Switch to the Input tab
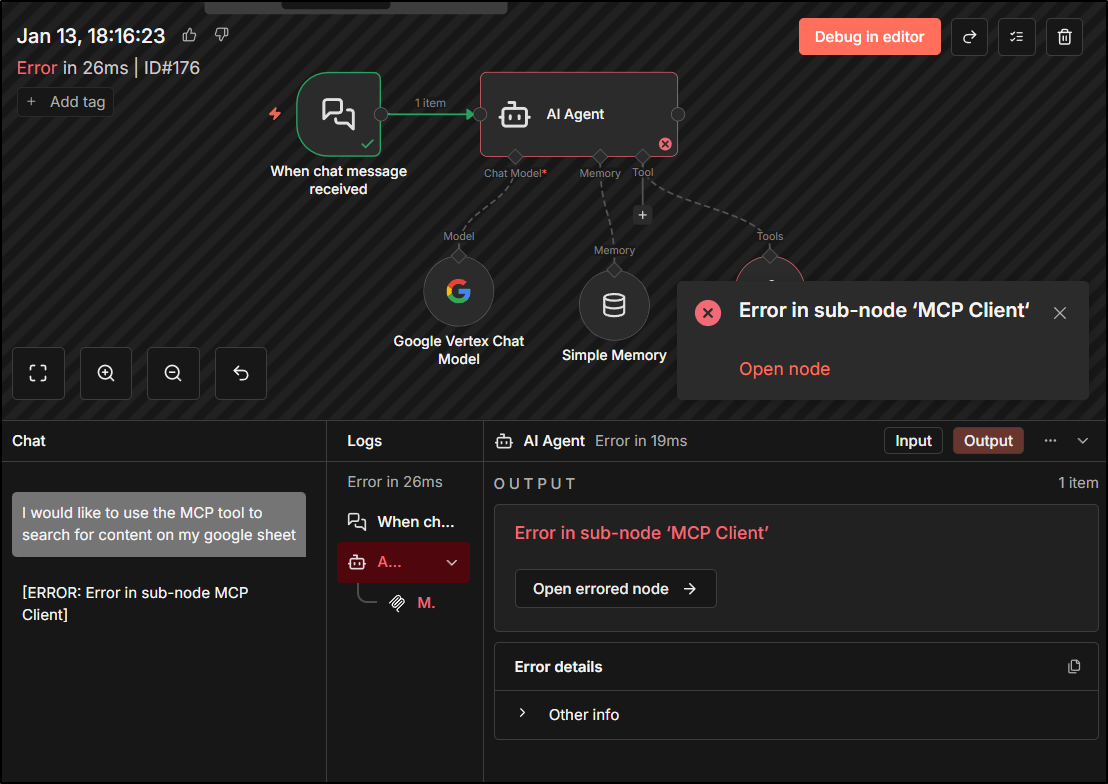Screen dimensions: 1108x784 click(913, 441)
